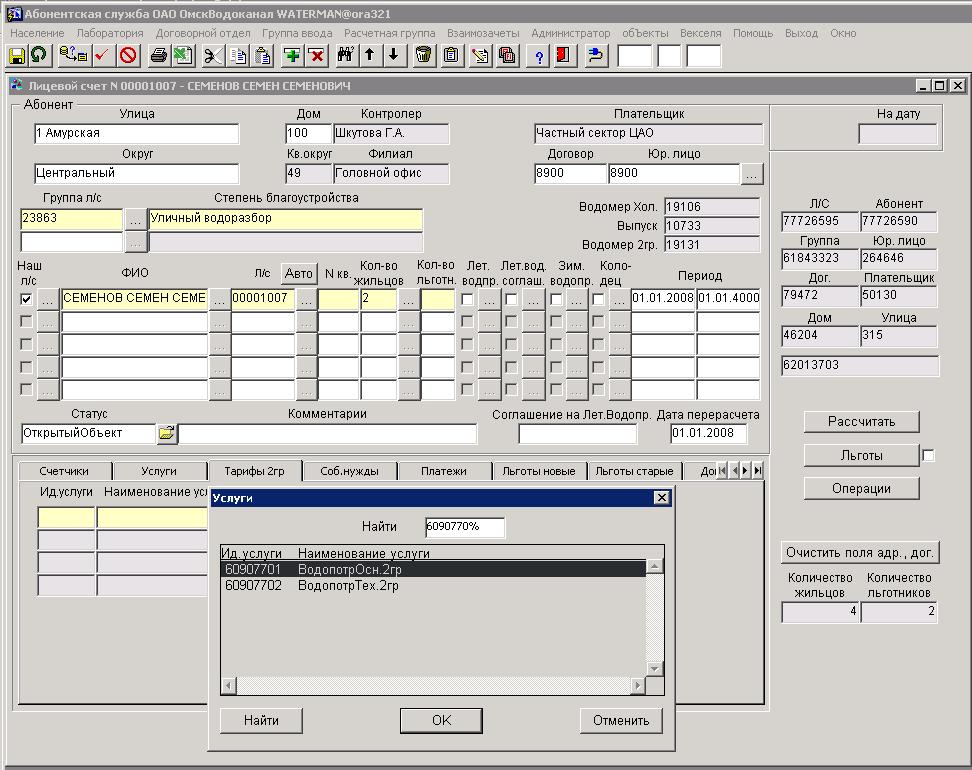The height and width of the screenshot is (770, 972).
Task: Open lookup button beside ФИО Семенов field
Action: (219, 298)
